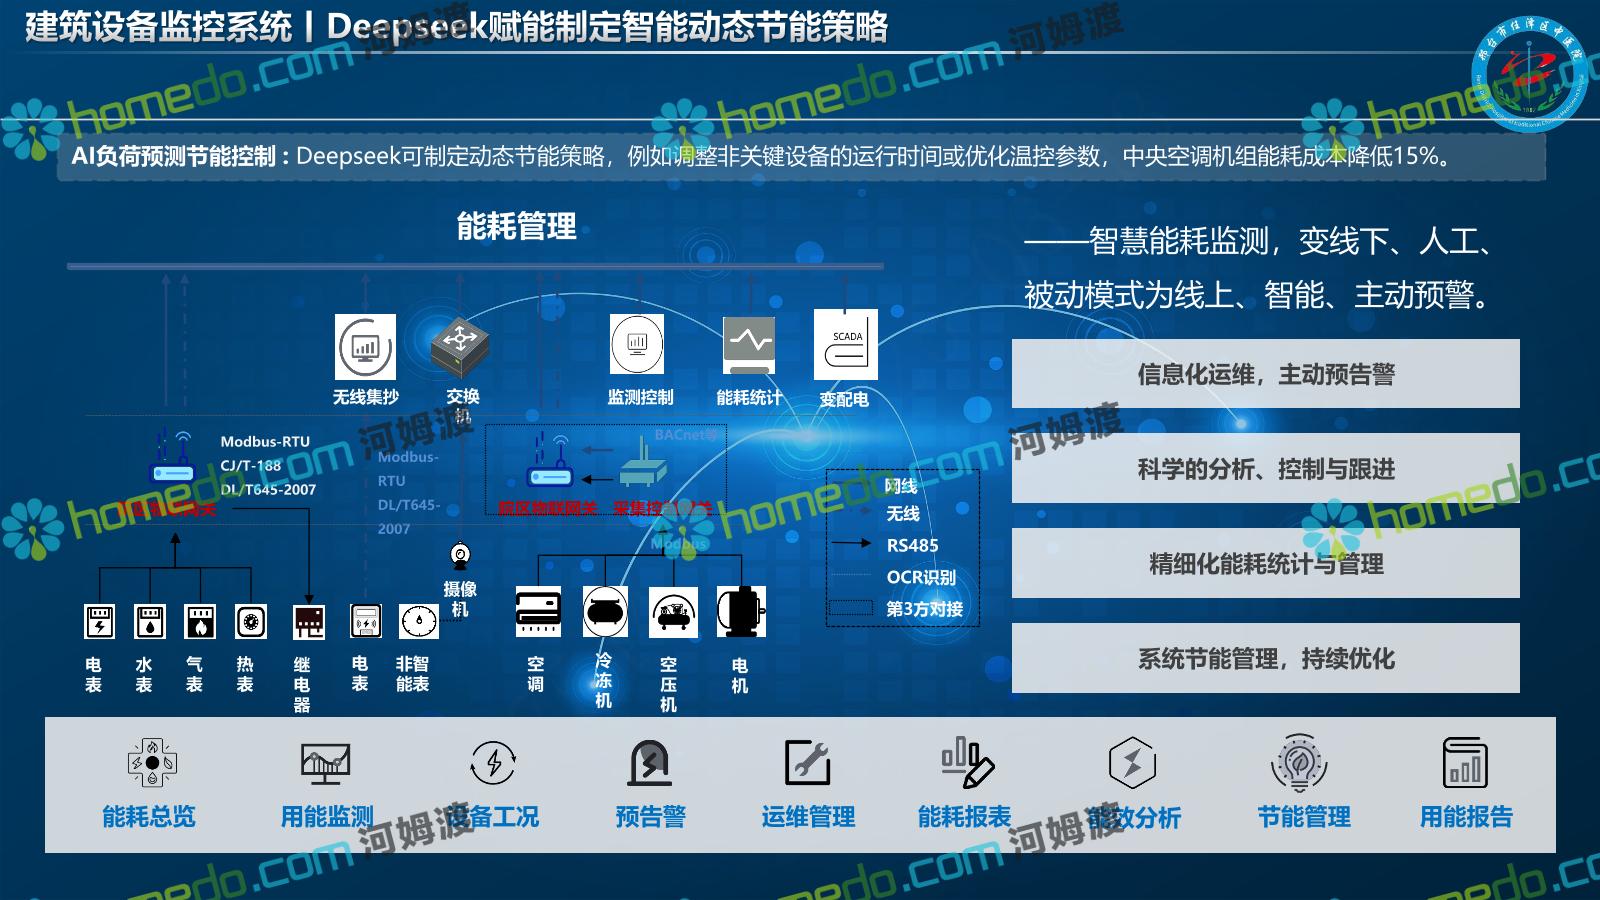The image size is (1600, 900).
Task: Click the 信息化运维，主动预告警 box
Action: pos(1265,373)
